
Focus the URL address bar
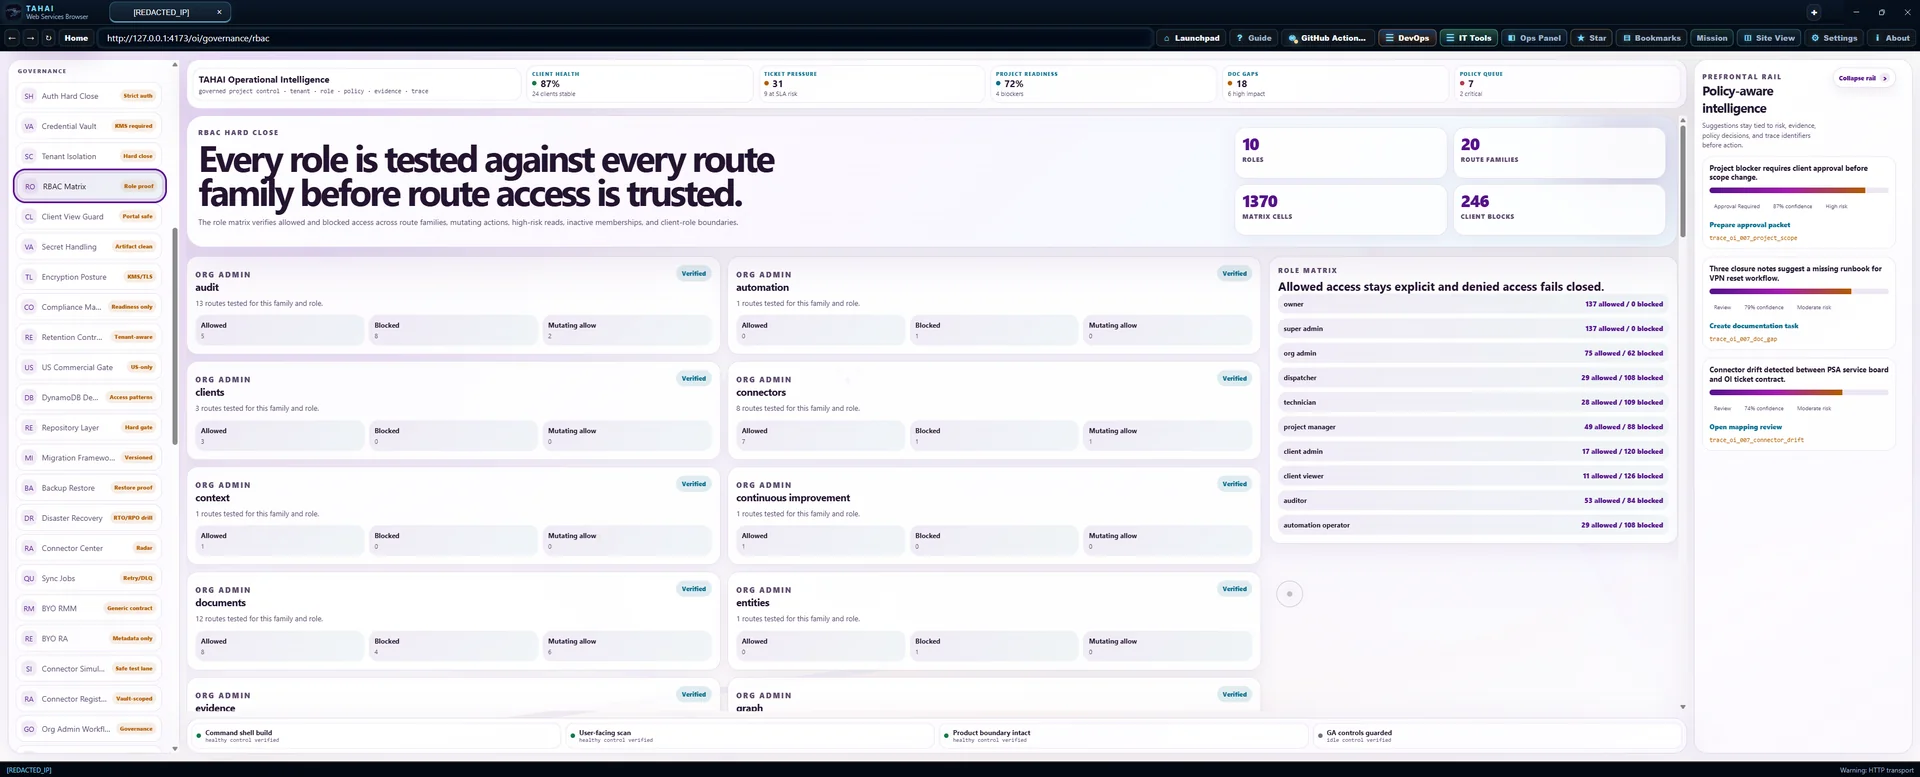point(625,38)
